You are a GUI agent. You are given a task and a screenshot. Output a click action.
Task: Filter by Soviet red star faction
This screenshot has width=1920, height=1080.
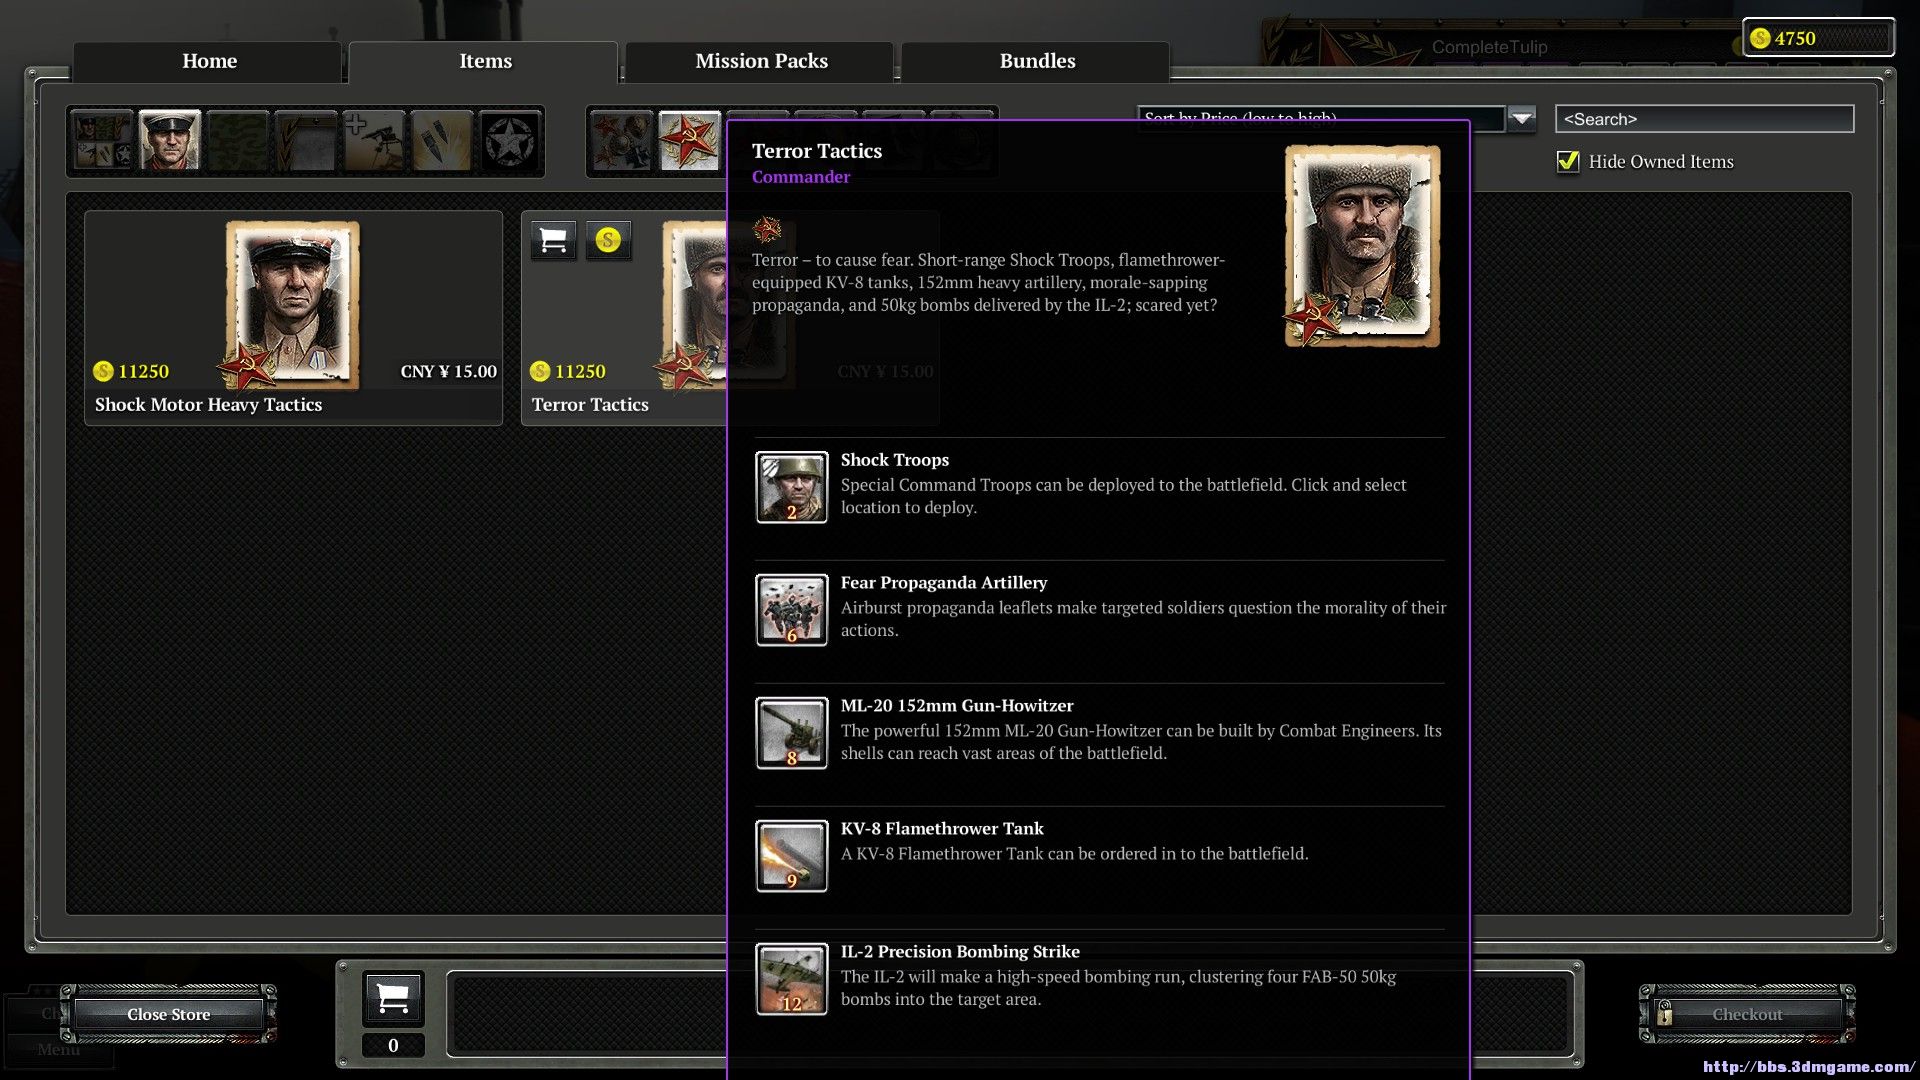click(689, 141)
